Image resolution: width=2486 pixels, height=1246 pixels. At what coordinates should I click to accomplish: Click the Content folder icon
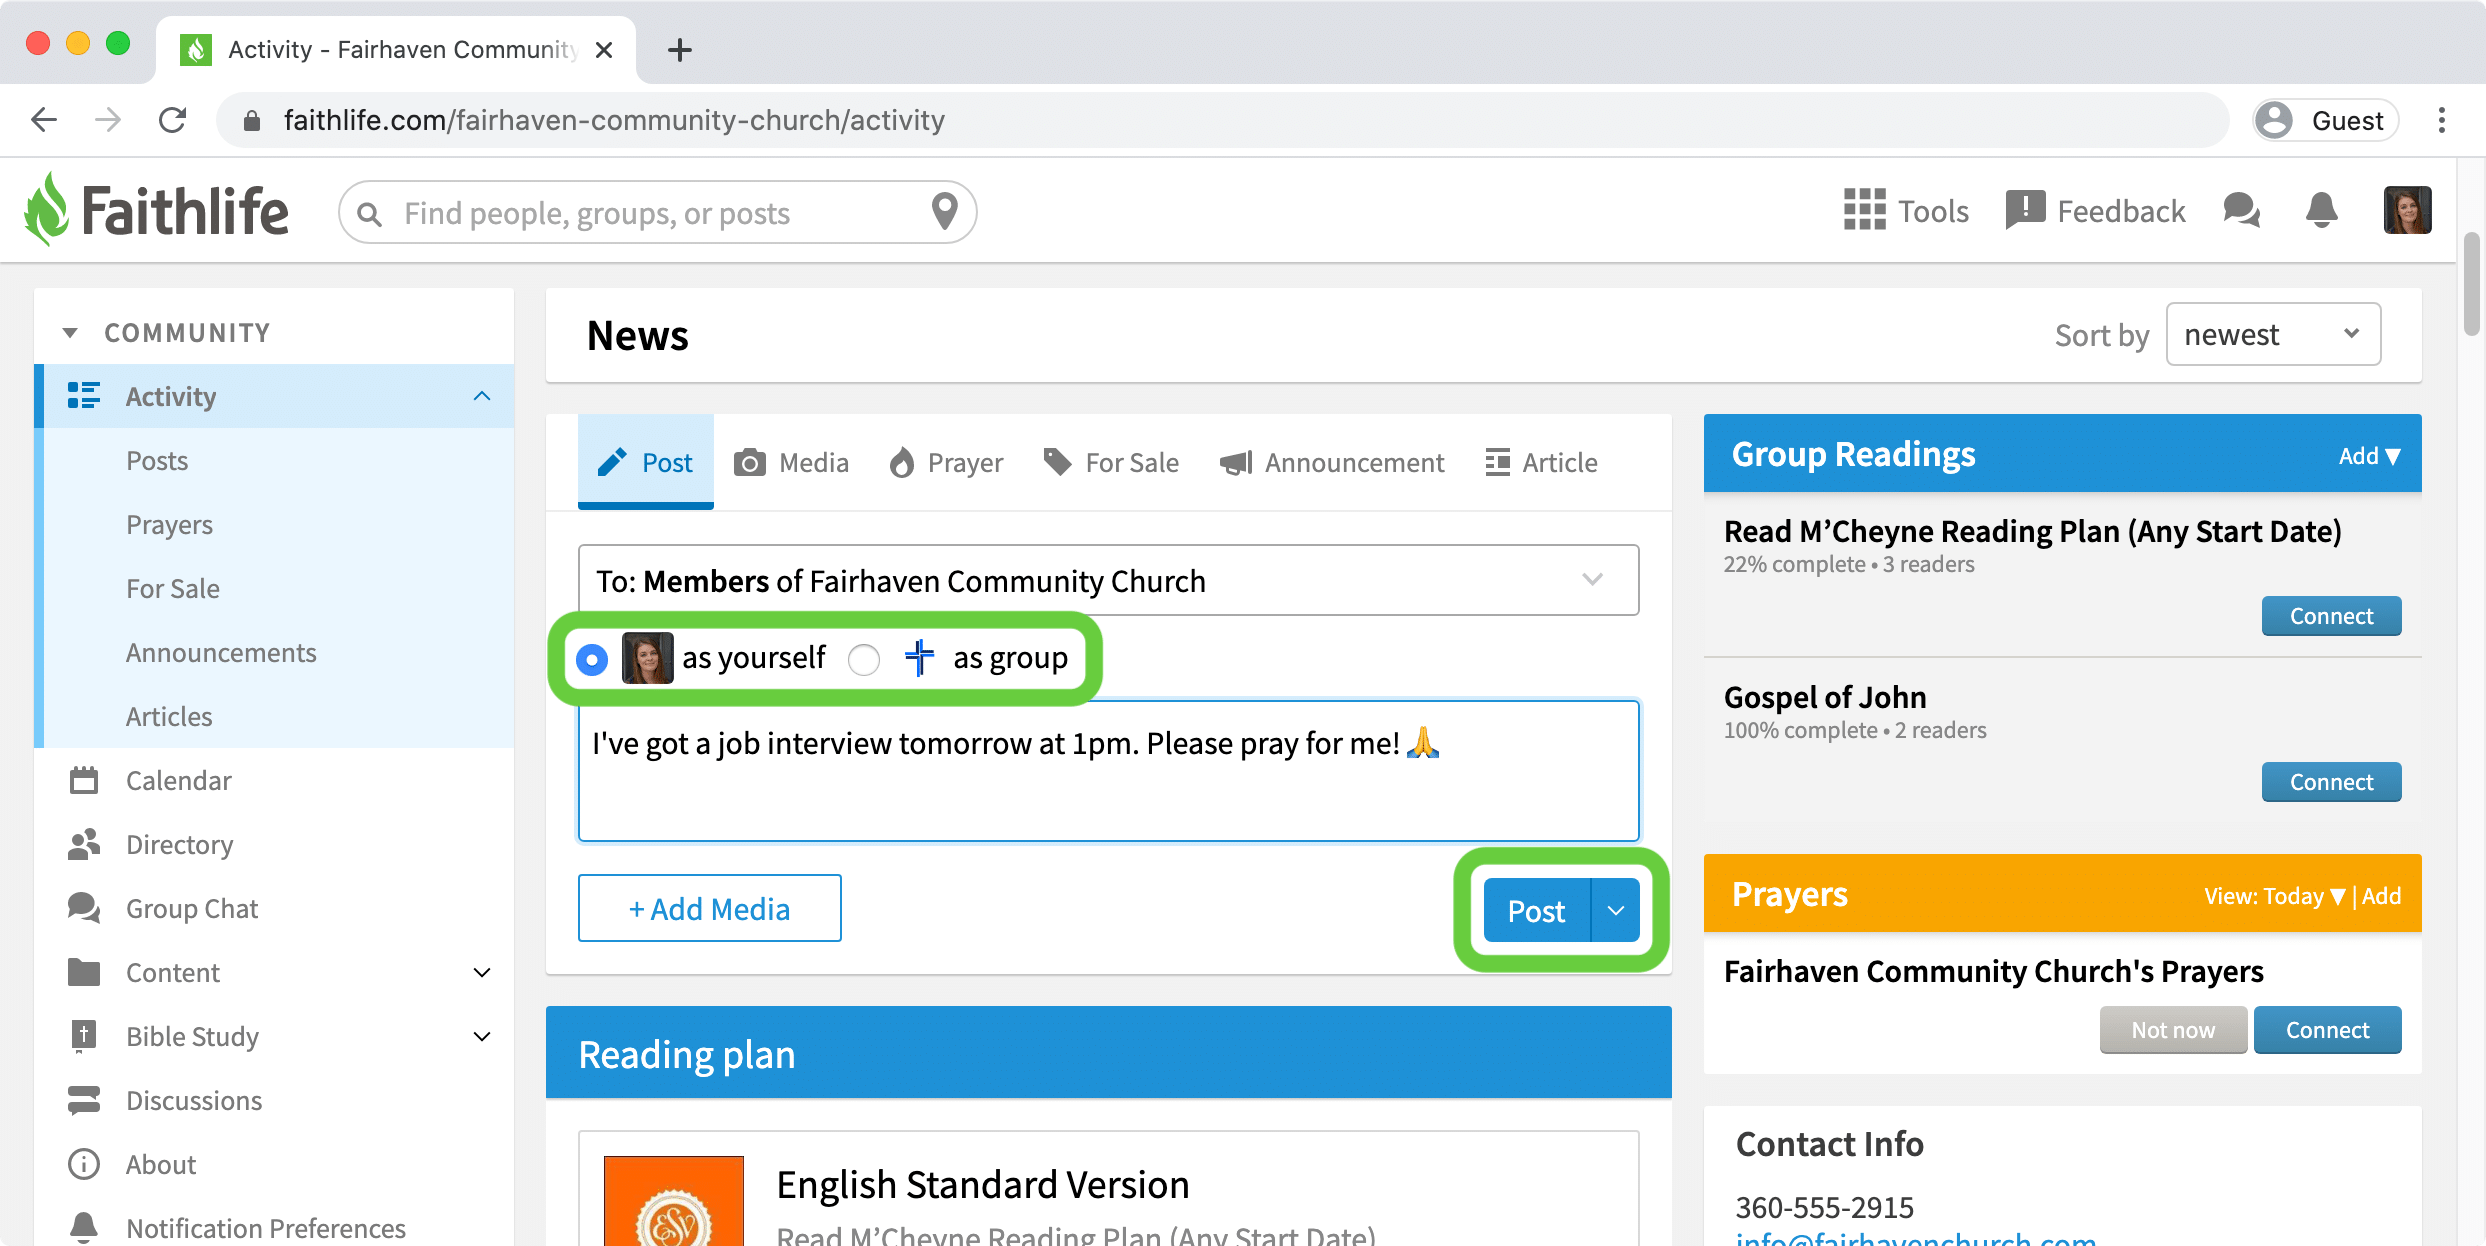[84, 972]
